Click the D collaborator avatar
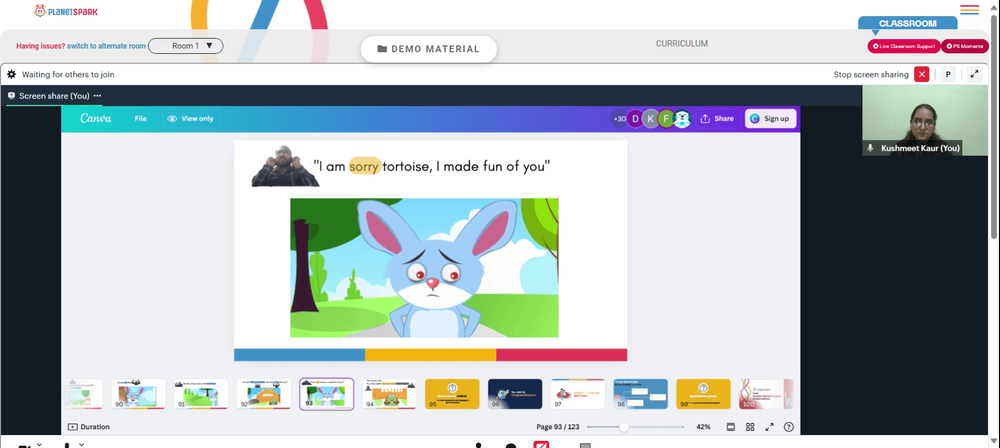Image resolution: width=1000 pixels, height=448 pixels. click(635, 119)
